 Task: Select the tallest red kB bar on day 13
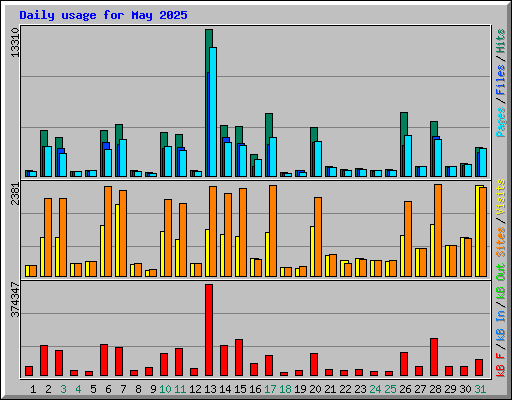[209, 330]
